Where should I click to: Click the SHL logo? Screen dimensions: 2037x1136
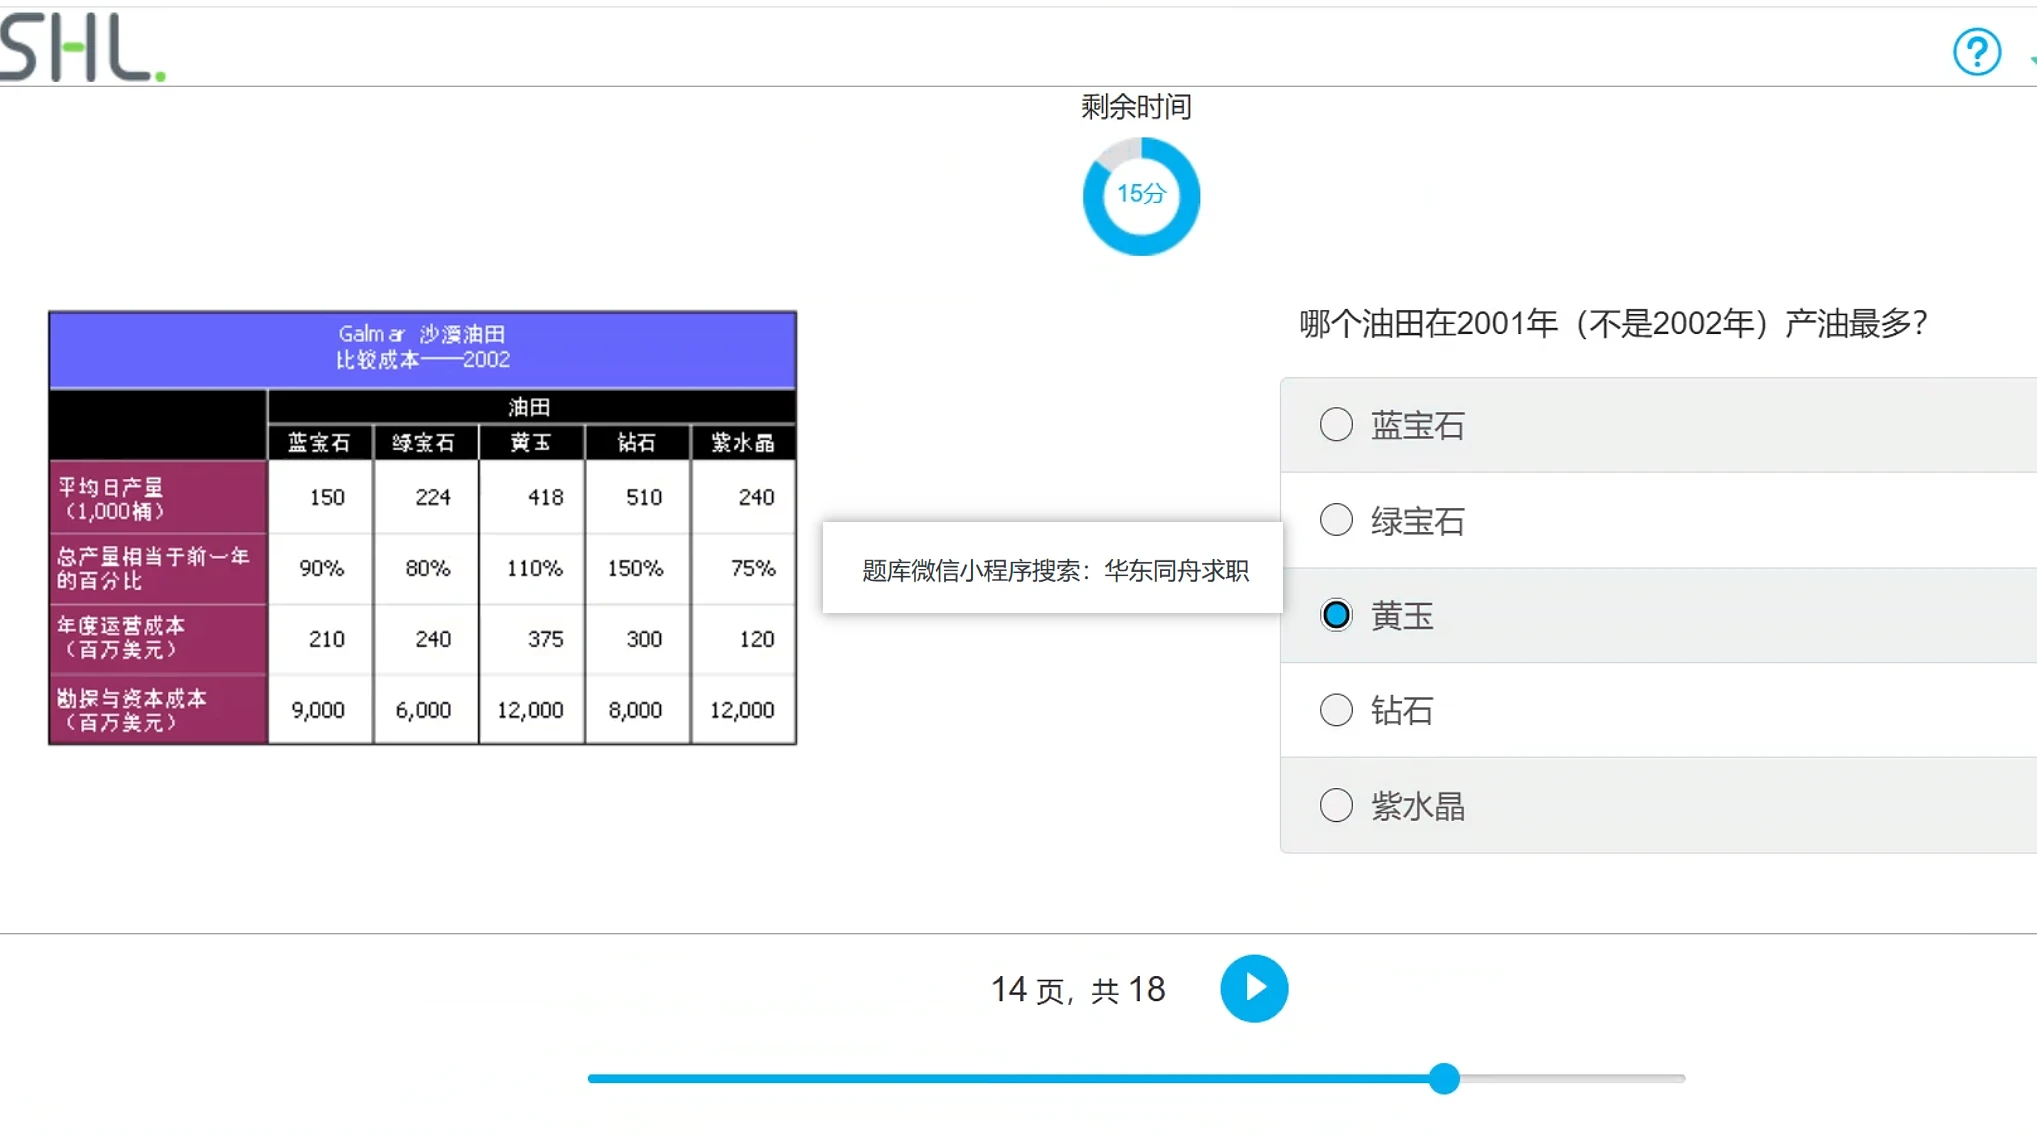[82, 47]
